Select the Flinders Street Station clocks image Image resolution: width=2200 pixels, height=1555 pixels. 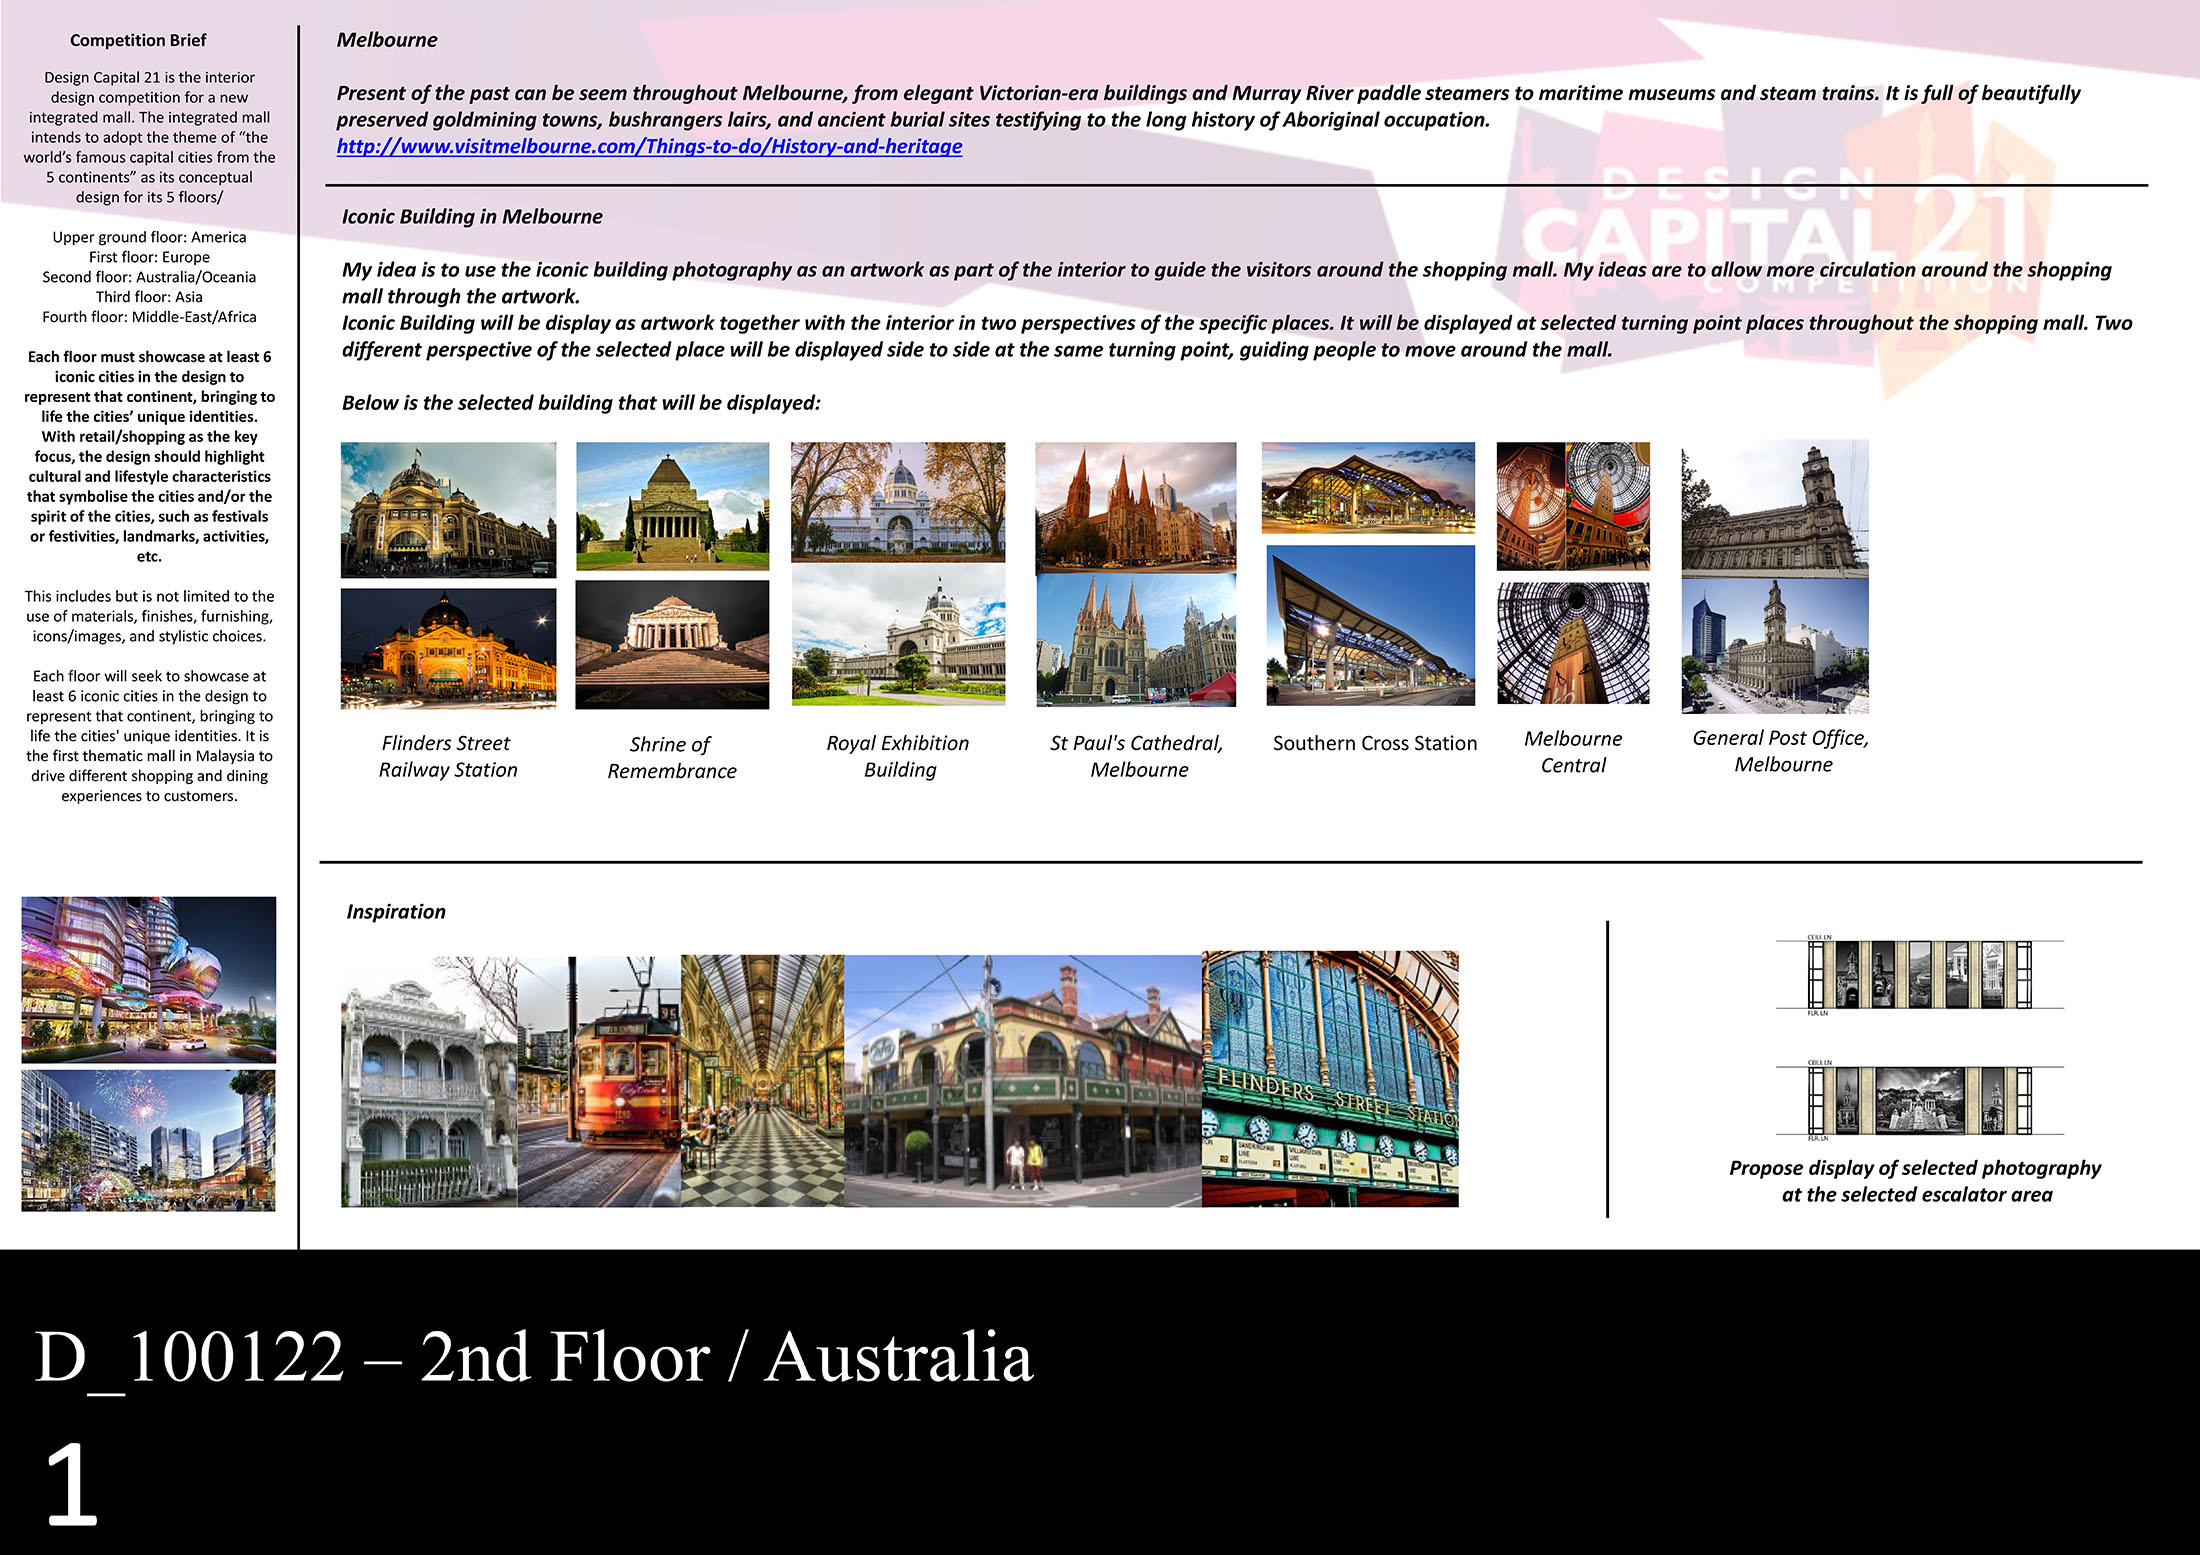[x=1329, y=1078]
